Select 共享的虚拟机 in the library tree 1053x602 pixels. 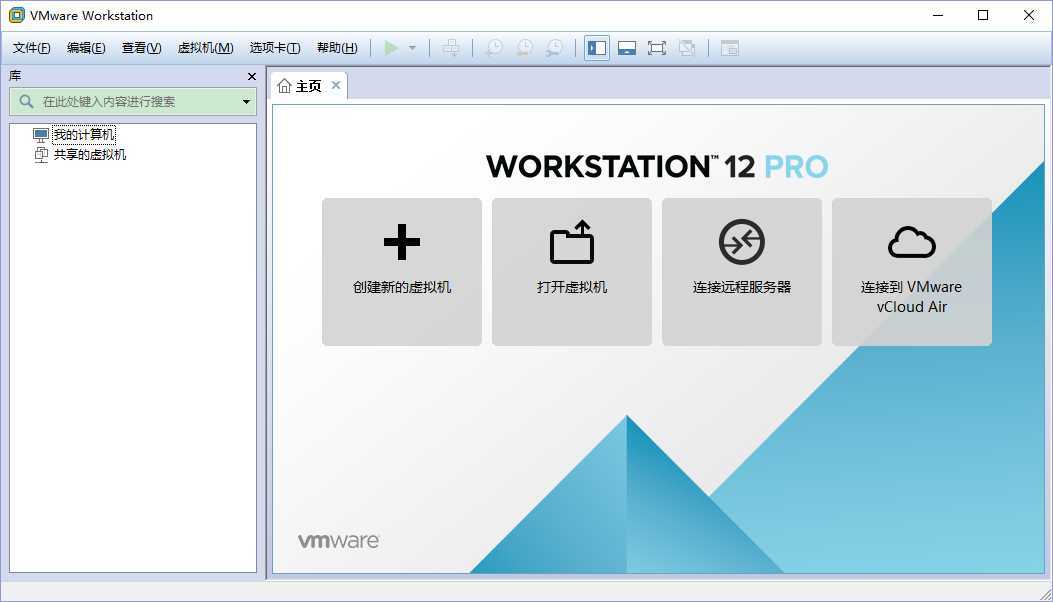[x=89, y=155]
